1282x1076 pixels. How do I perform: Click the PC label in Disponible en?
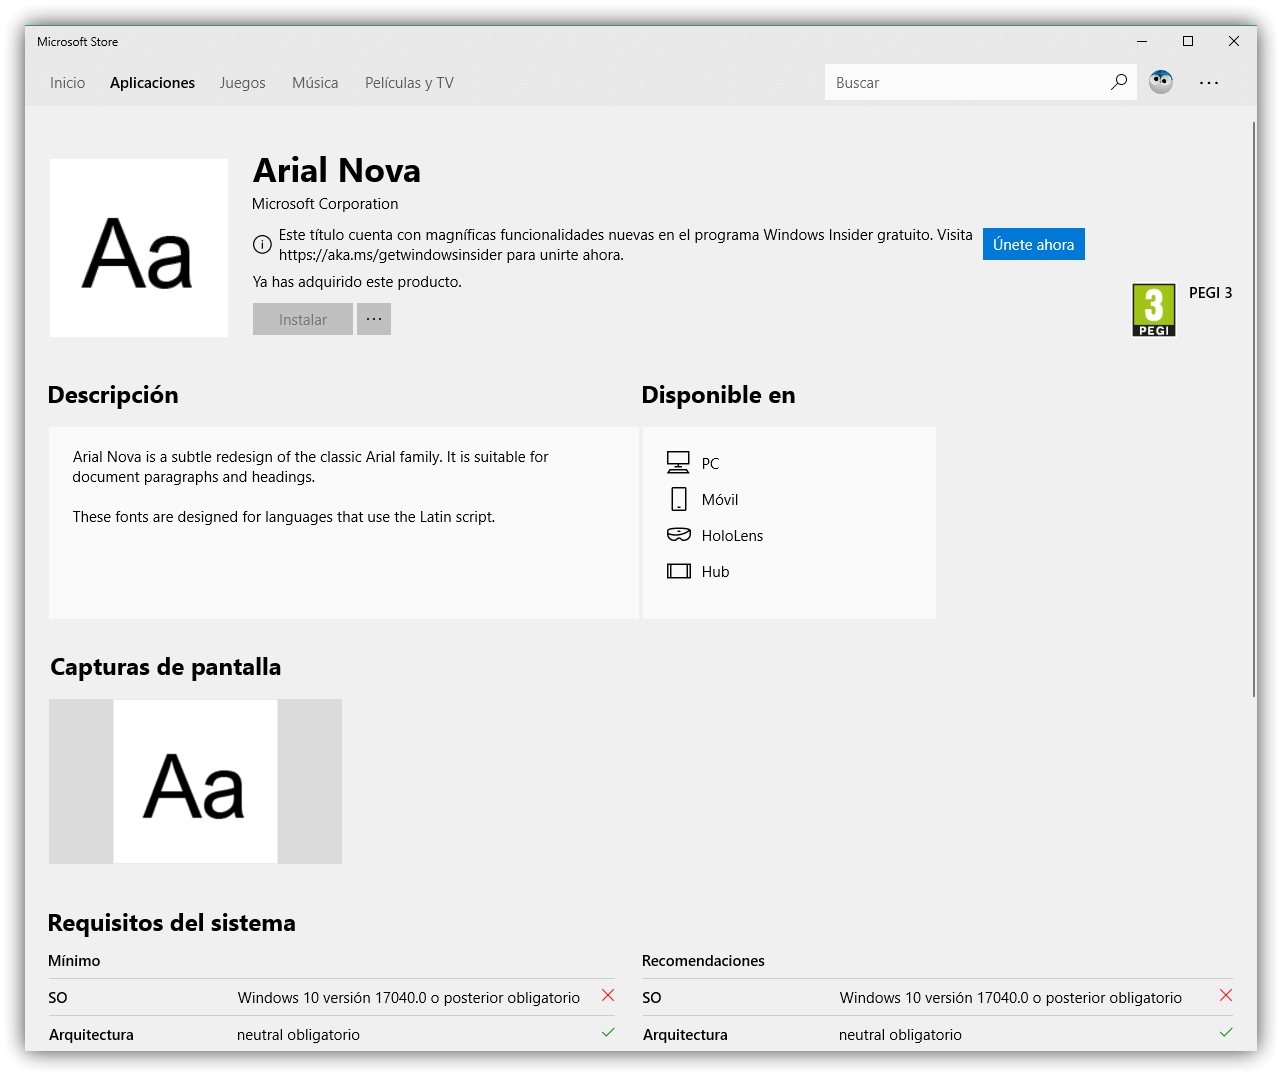pyautogui.click(x=710, y=464)
